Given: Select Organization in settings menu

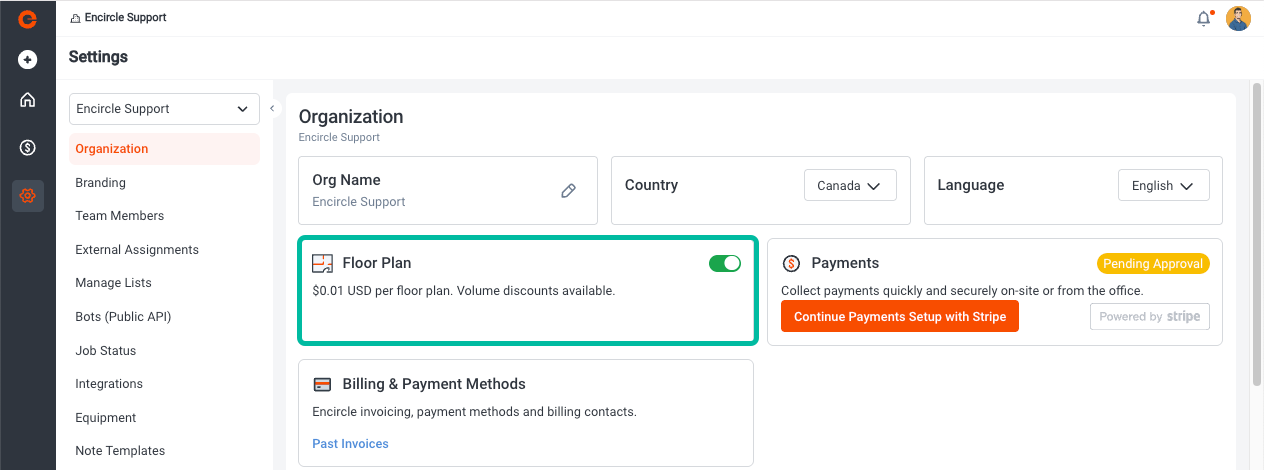Looking at the screenshot, I should 164,149.
